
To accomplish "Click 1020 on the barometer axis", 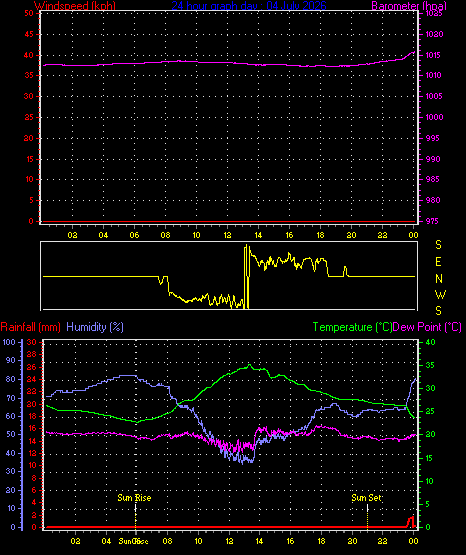I will pyautogui.click(x=434, y=34).
